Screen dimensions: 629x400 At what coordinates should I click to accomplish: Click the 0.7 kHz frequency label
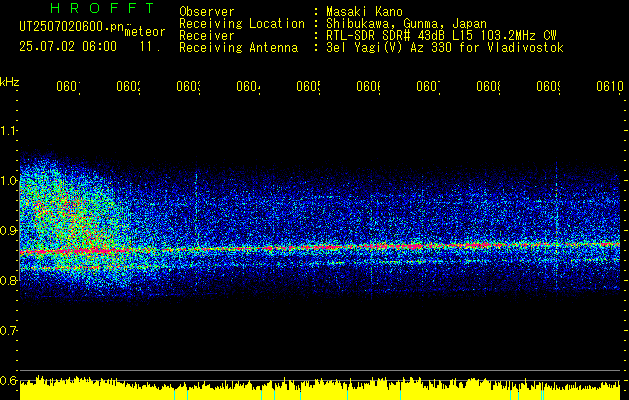click(8, 330)
